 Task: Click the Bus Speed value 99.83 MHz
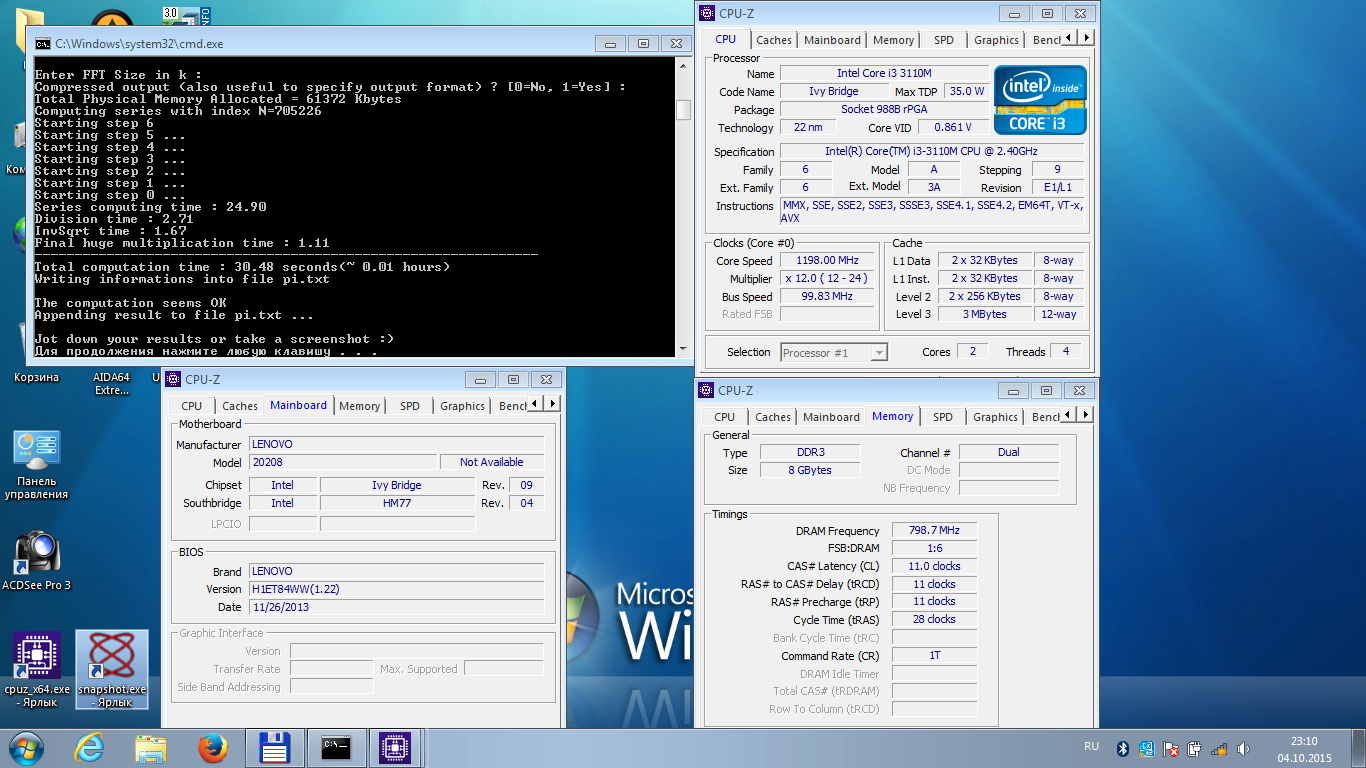pyautogui.click(x=827, y=297)
